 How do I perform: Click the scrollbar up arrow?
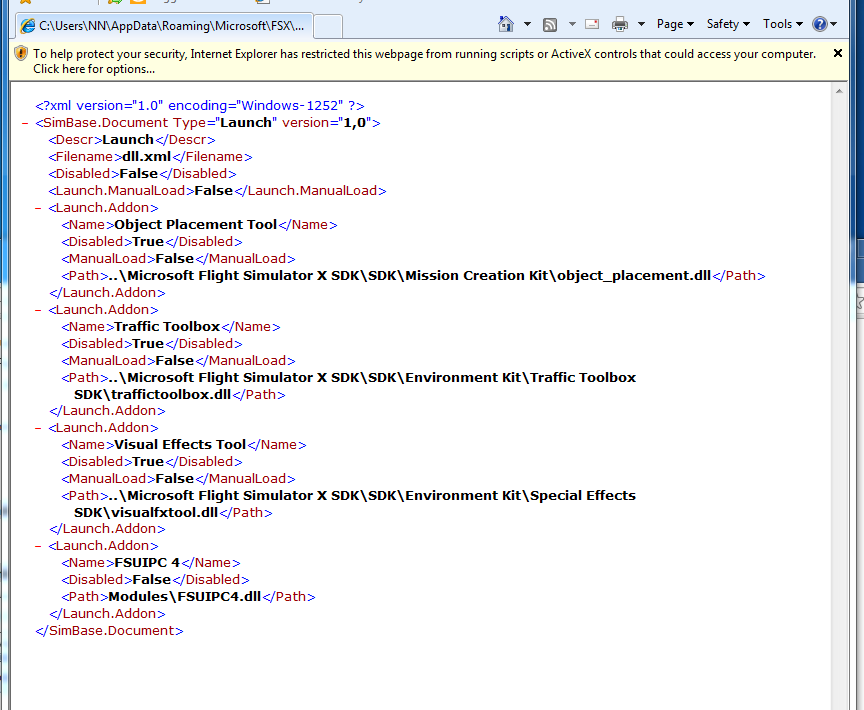[839, 91]
